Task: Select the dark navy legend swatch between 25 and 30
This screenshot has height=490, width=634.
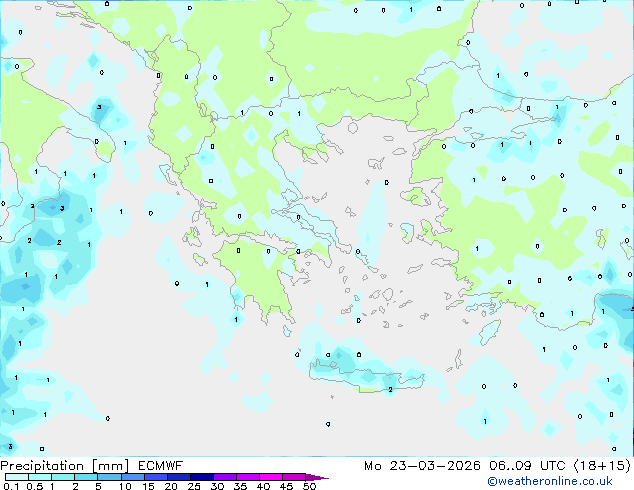Action: 202,477
